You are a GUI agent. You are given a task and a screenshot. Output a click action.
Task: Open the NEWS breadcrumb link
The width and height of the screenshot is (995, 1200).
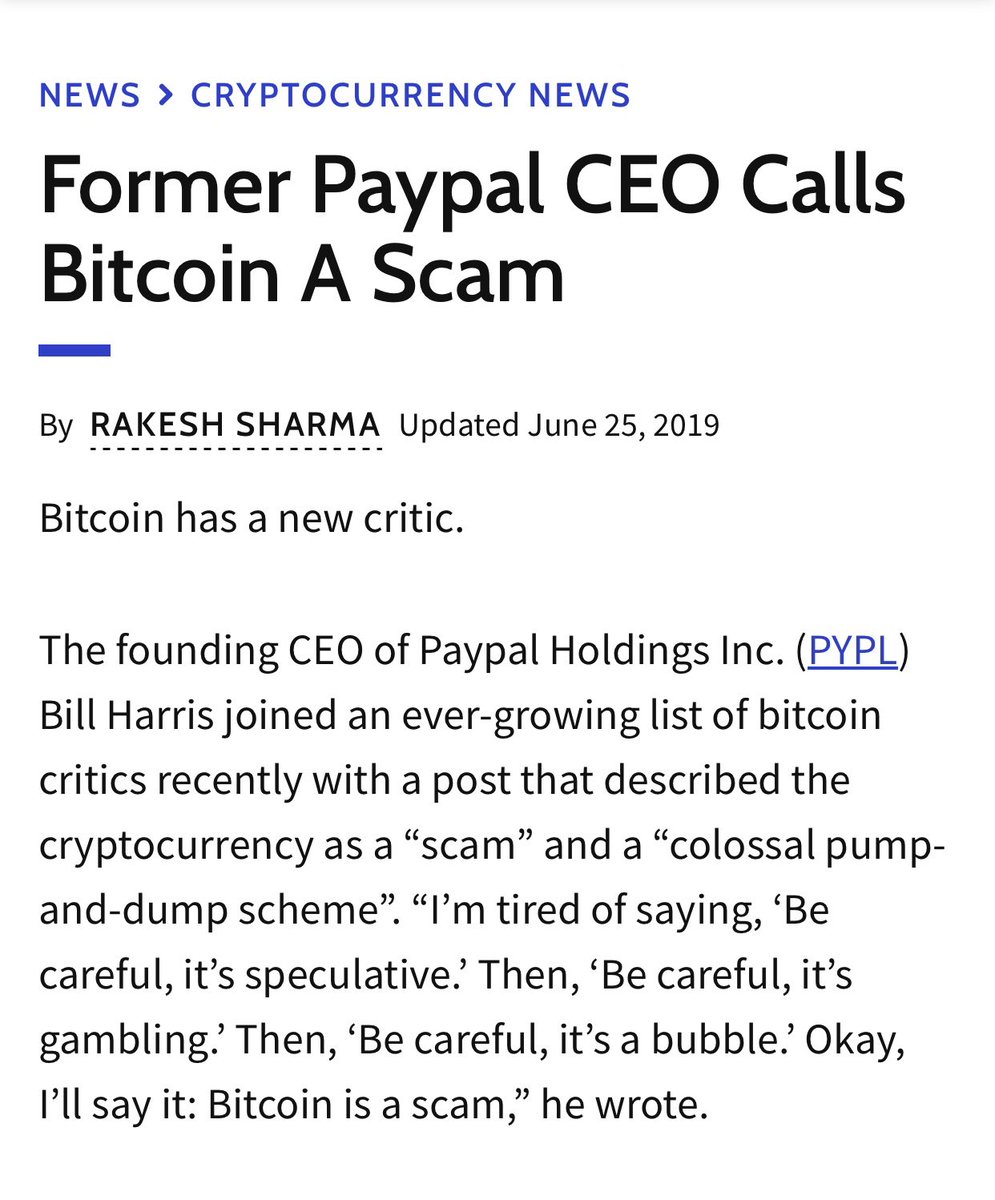pyautogui.click(x=89, y=95)
